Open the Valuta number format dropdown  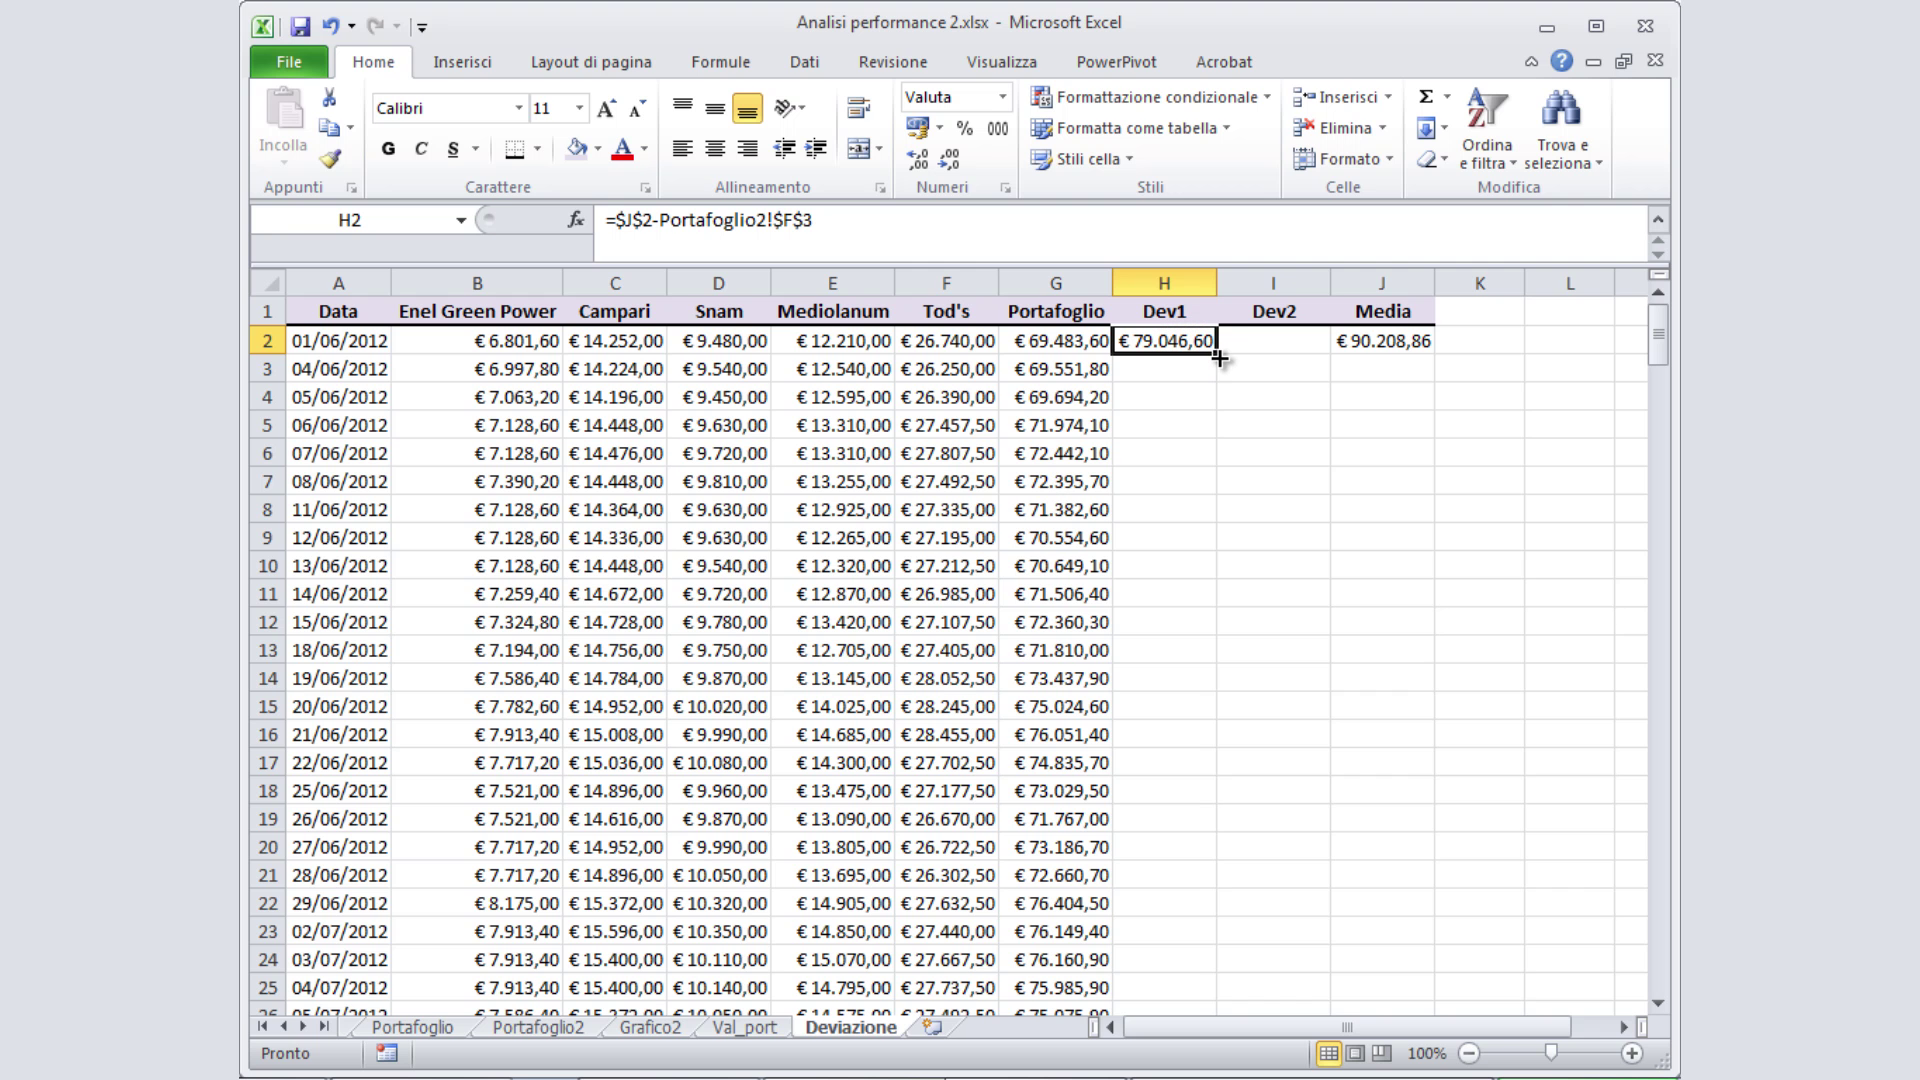[x=1002, y=97]
